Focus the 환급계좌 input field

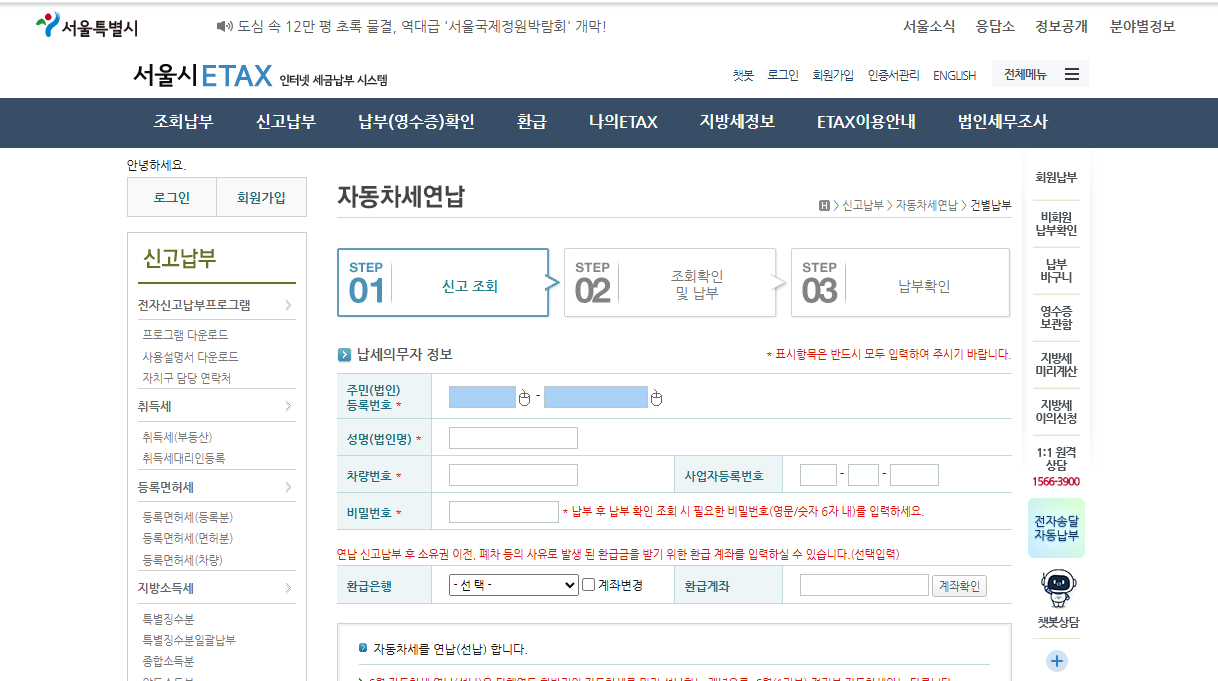[864, 585]
